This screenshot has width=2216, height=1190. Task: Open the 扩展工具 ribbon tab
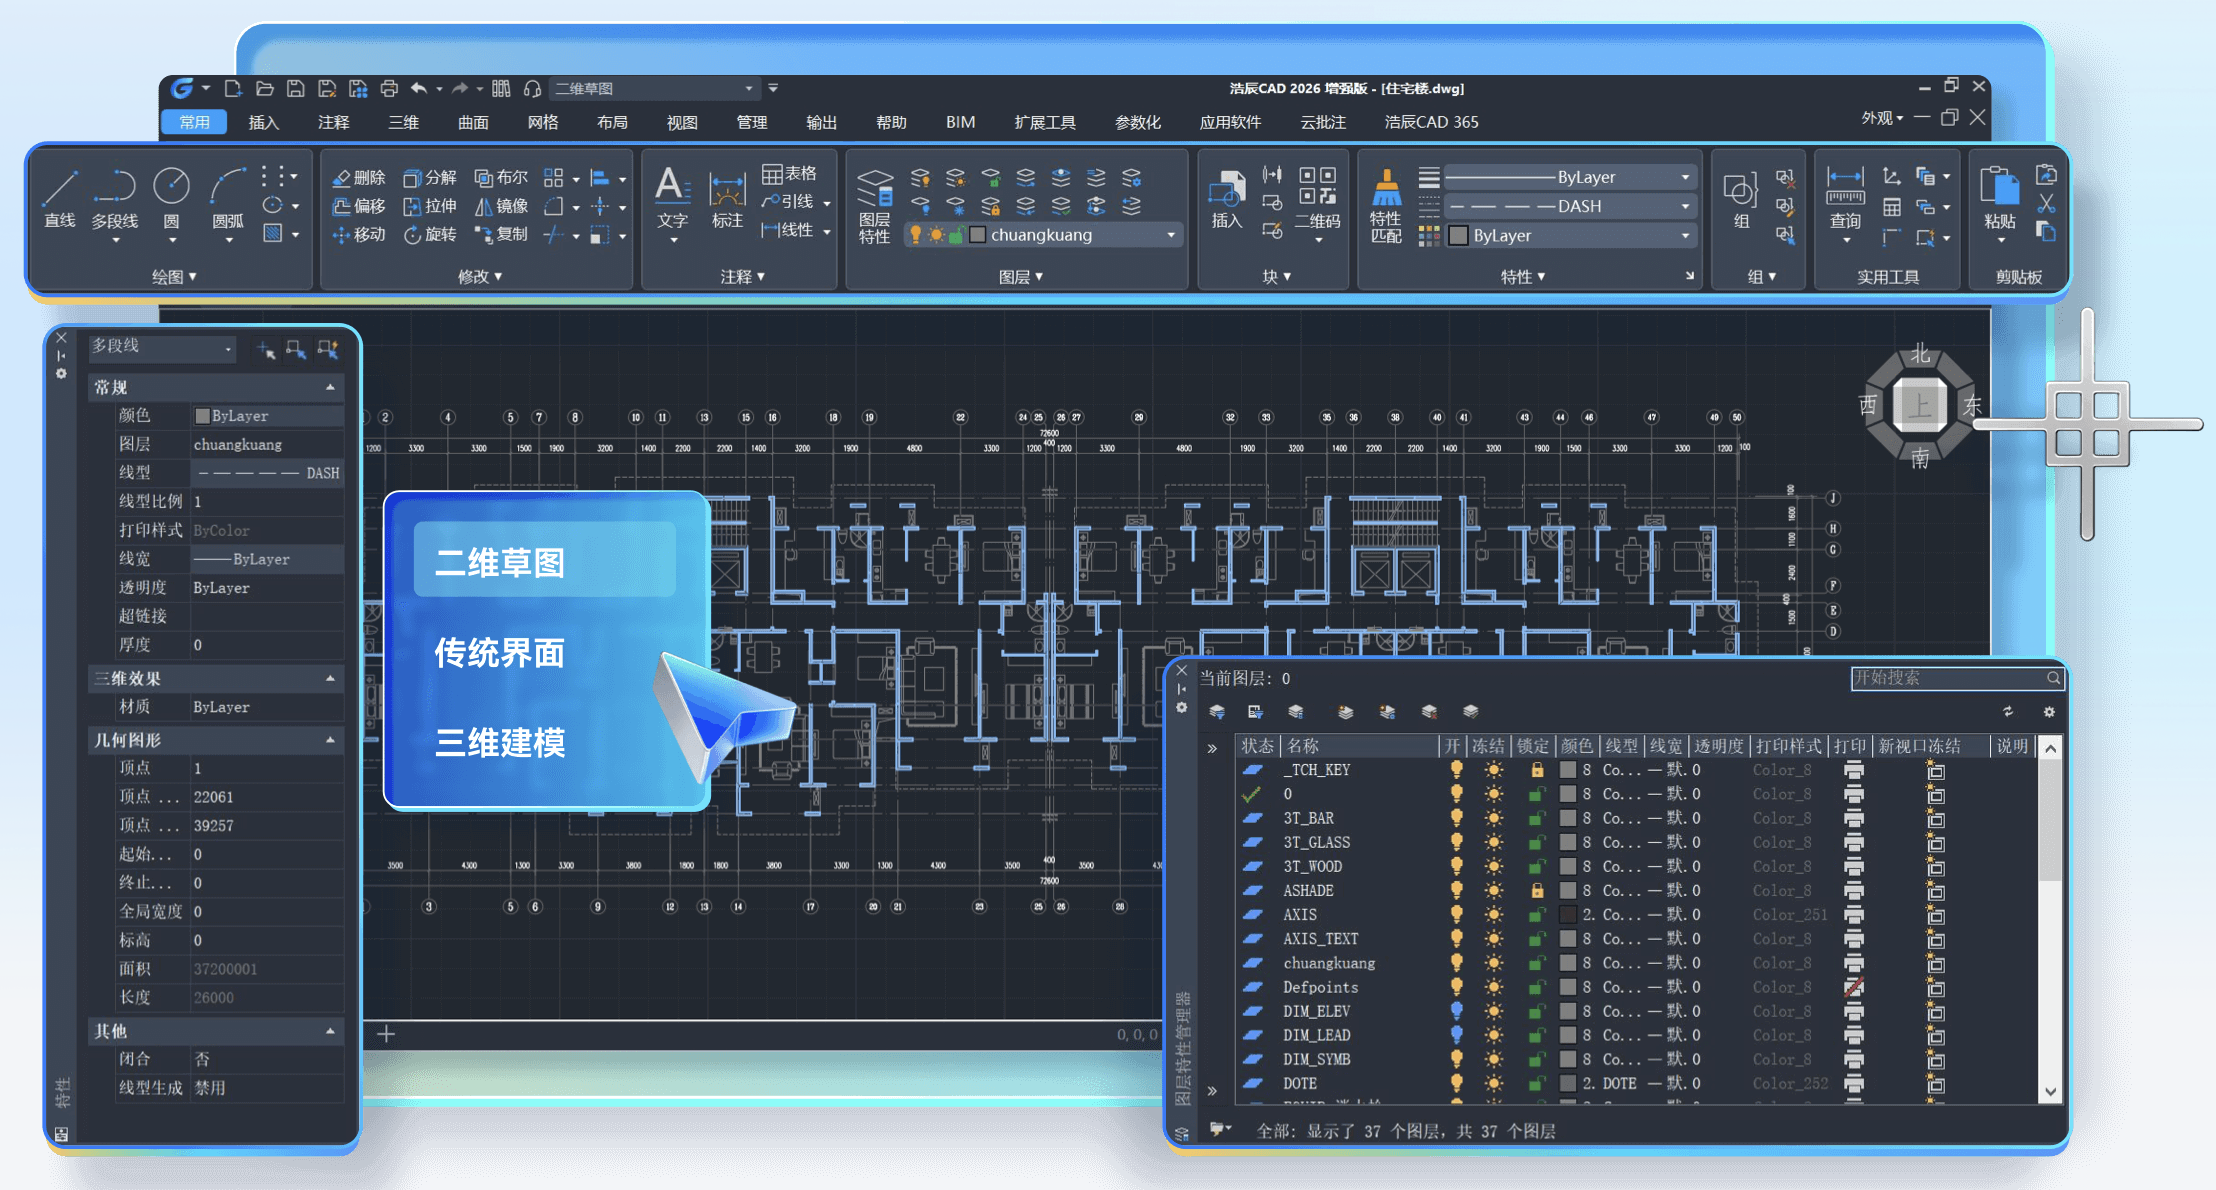click(x=1045, y=122)
